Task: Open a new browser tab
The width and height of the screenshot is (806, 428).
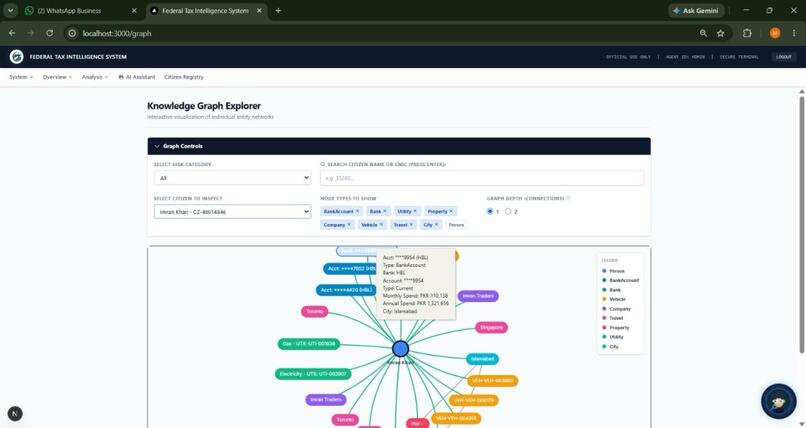Action: pyautogui.click(x=278, y=10)
